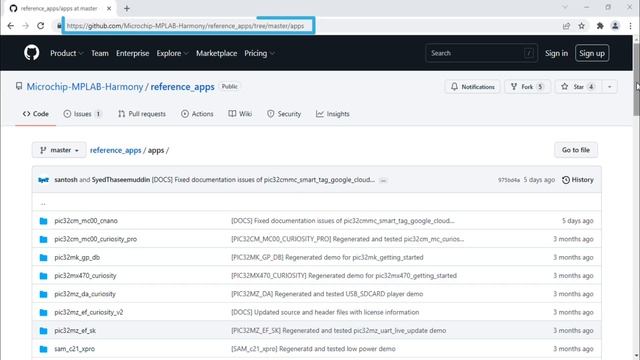
Task: Click the Sign up button
Action: [x=592, y=53]
